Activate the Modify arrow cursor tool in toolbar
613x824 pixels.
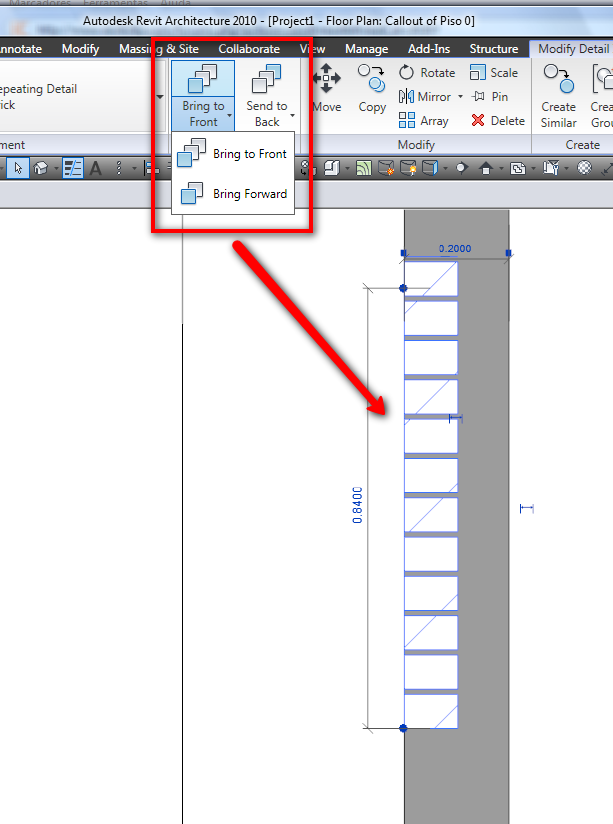point(18,168)
